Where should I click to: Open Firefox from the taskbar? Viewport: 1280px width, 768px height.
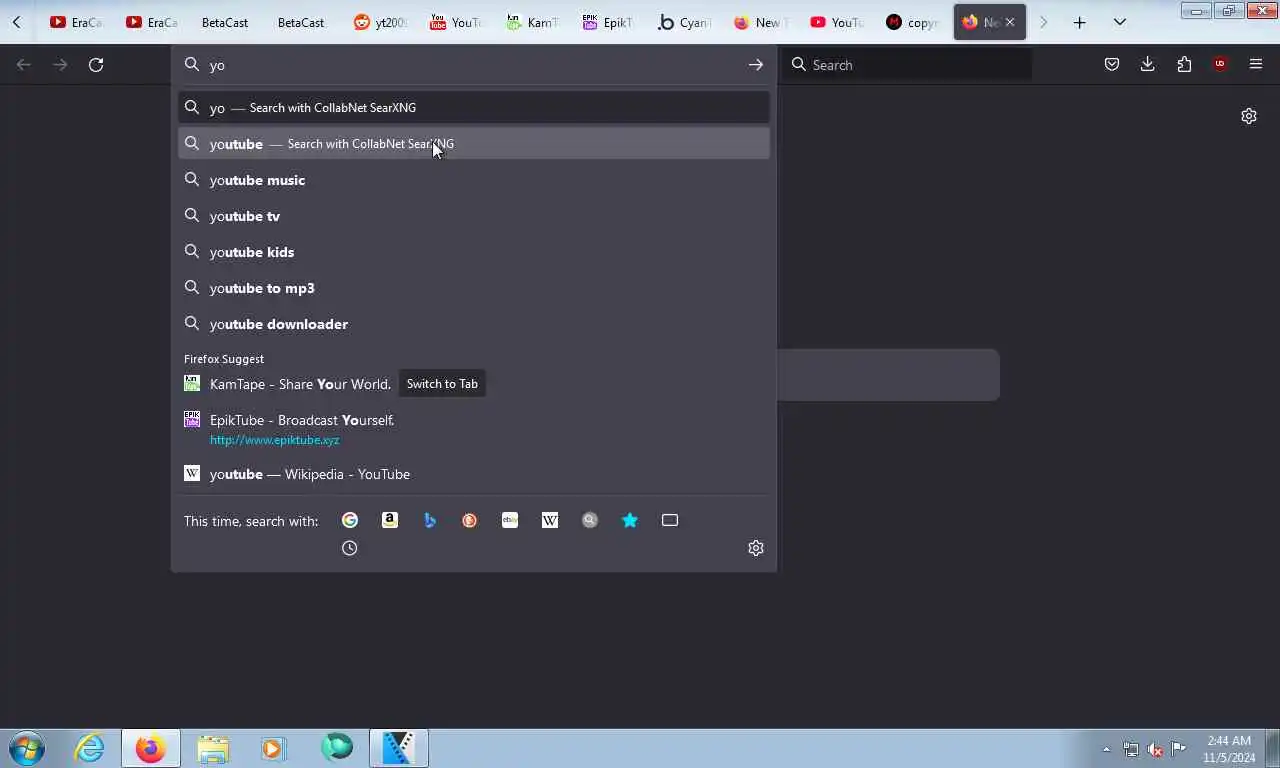pos(151,748)
